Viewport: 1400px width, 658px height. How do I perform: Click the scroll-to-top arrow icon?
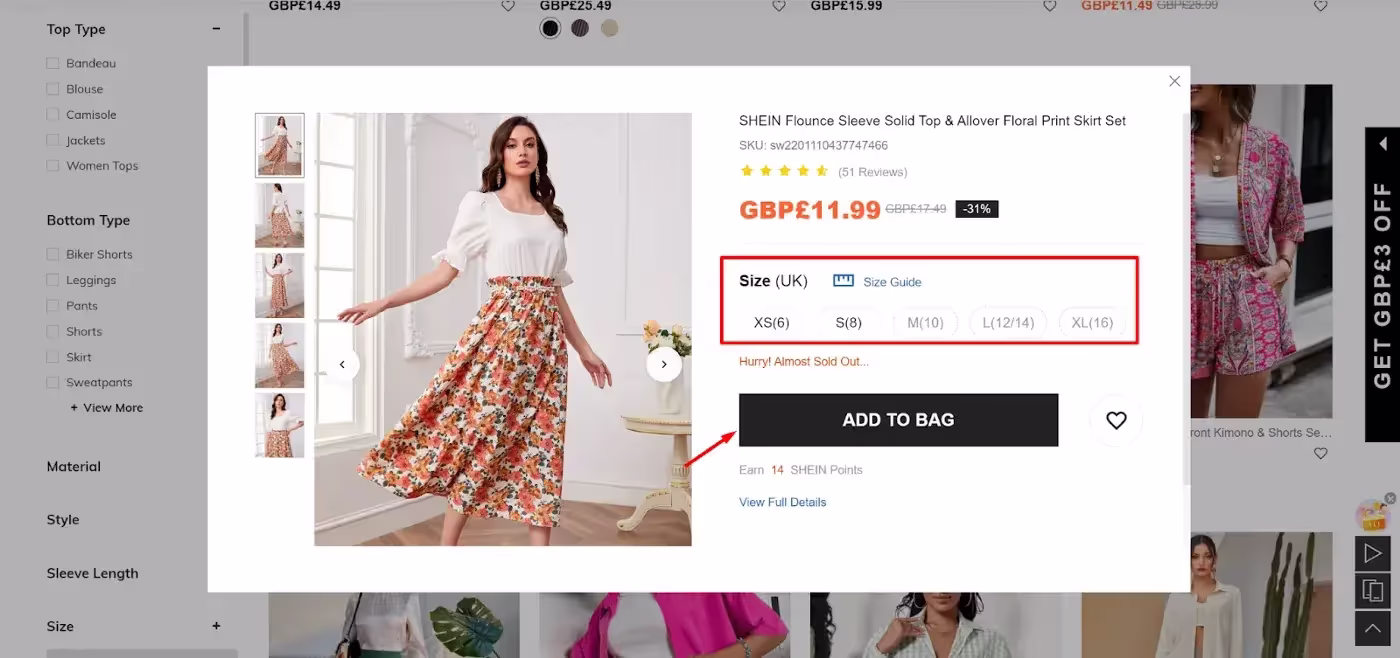1372,628
